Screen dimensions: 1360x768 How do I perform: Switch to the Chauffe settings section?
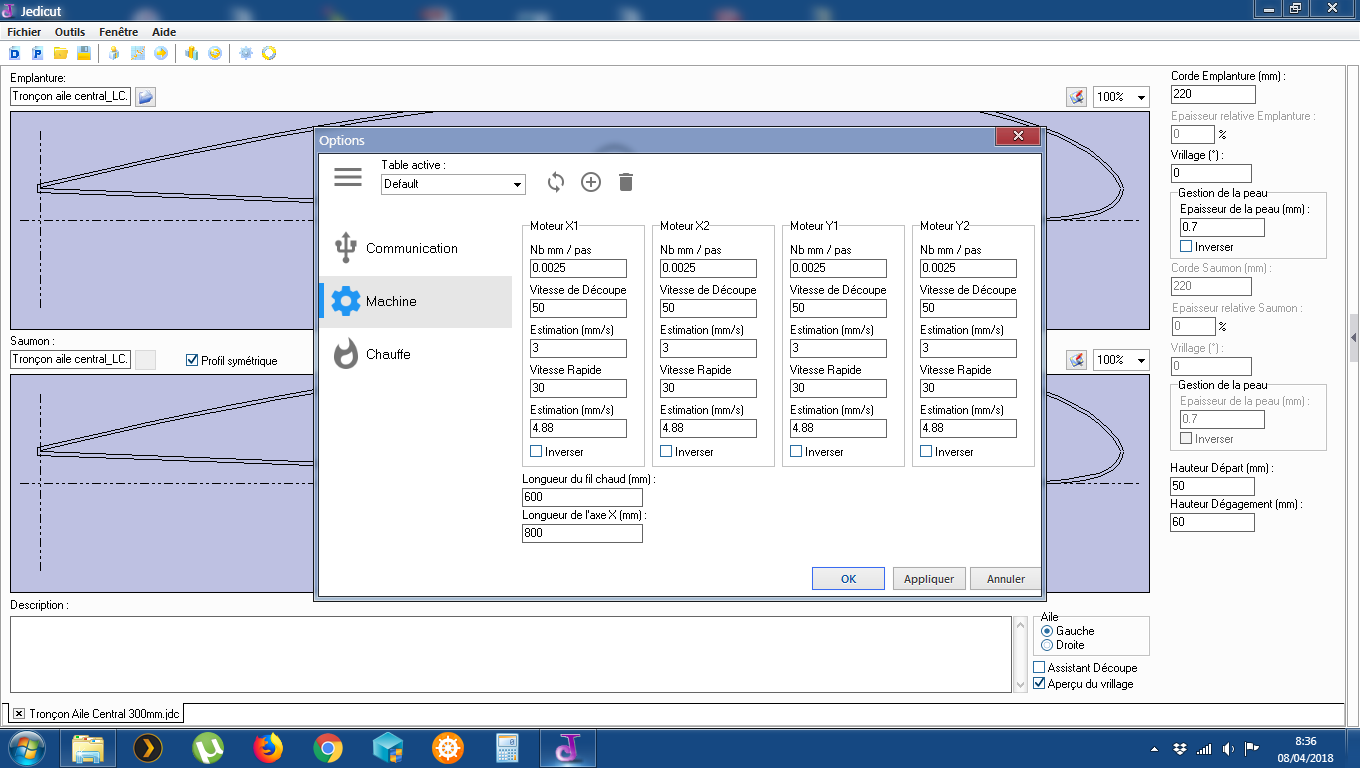point(388,354)
